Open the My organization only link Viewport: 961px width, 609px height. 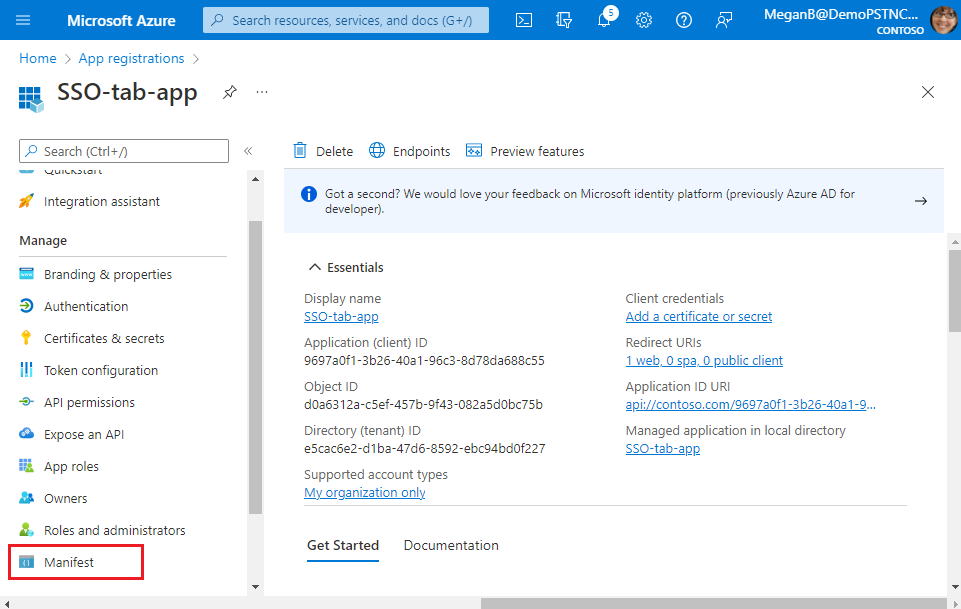364,492
